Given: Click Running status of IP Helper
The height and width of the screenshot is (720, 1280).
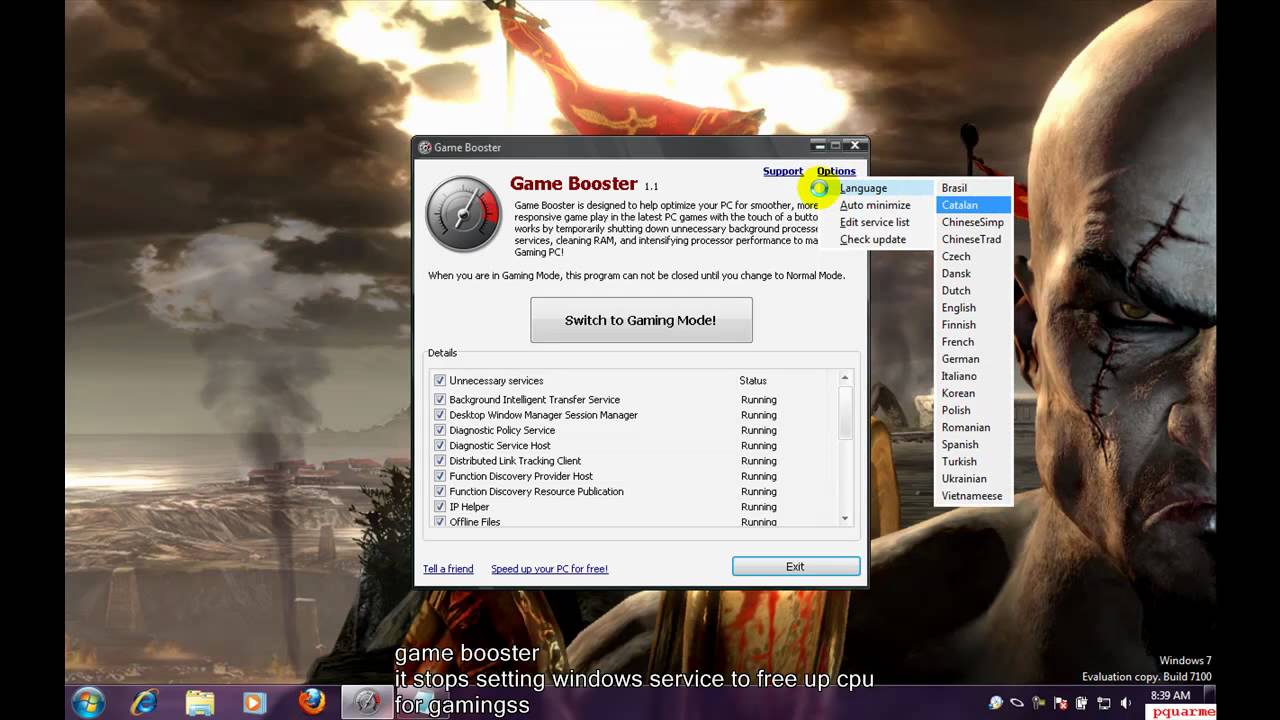Looking at the screenshot, I should (759, 507).
